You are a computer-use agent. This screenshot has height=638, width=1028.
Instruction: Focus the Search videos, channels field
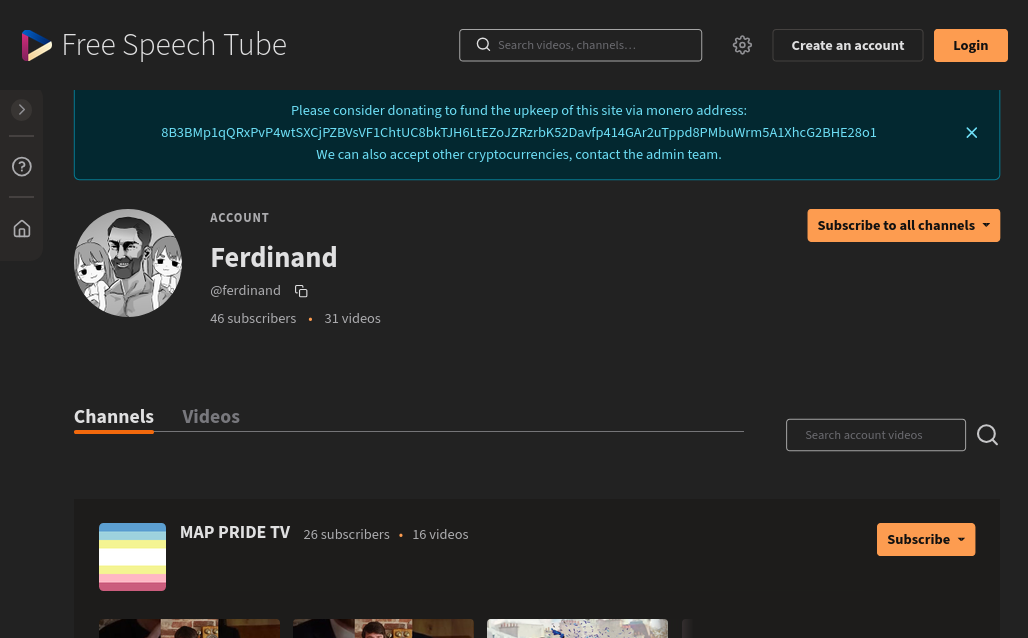click(x=580, y=45)
